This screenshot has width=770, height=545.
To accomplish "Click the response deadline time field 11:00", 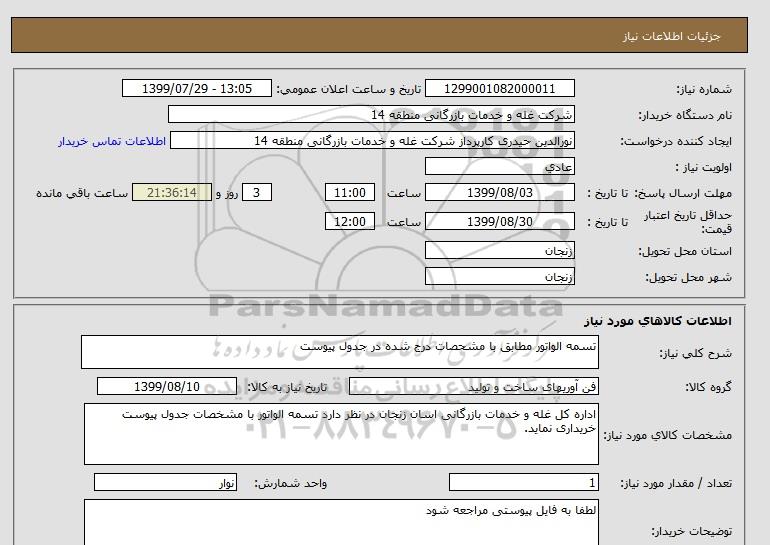I will [x=350, y=193].
